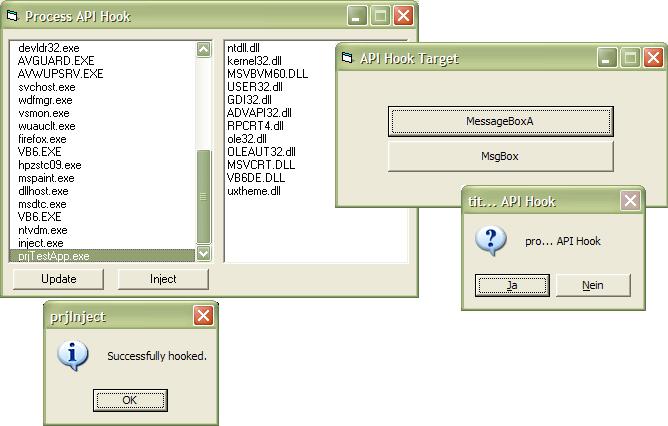Click the process list scrollbar thumb
Viewport: 668px width, 426px height.
pyautogui.click(x=204, y=196)
